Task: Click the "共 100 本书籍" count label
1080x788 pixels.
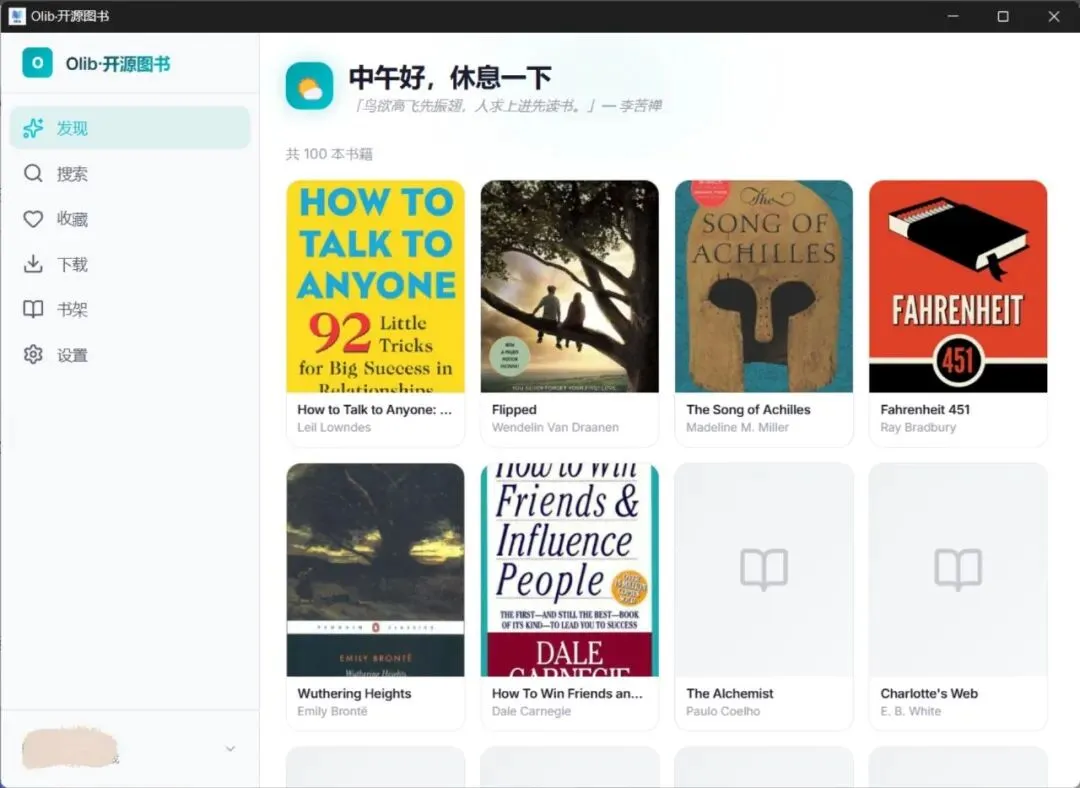Action: pos(329,154)
